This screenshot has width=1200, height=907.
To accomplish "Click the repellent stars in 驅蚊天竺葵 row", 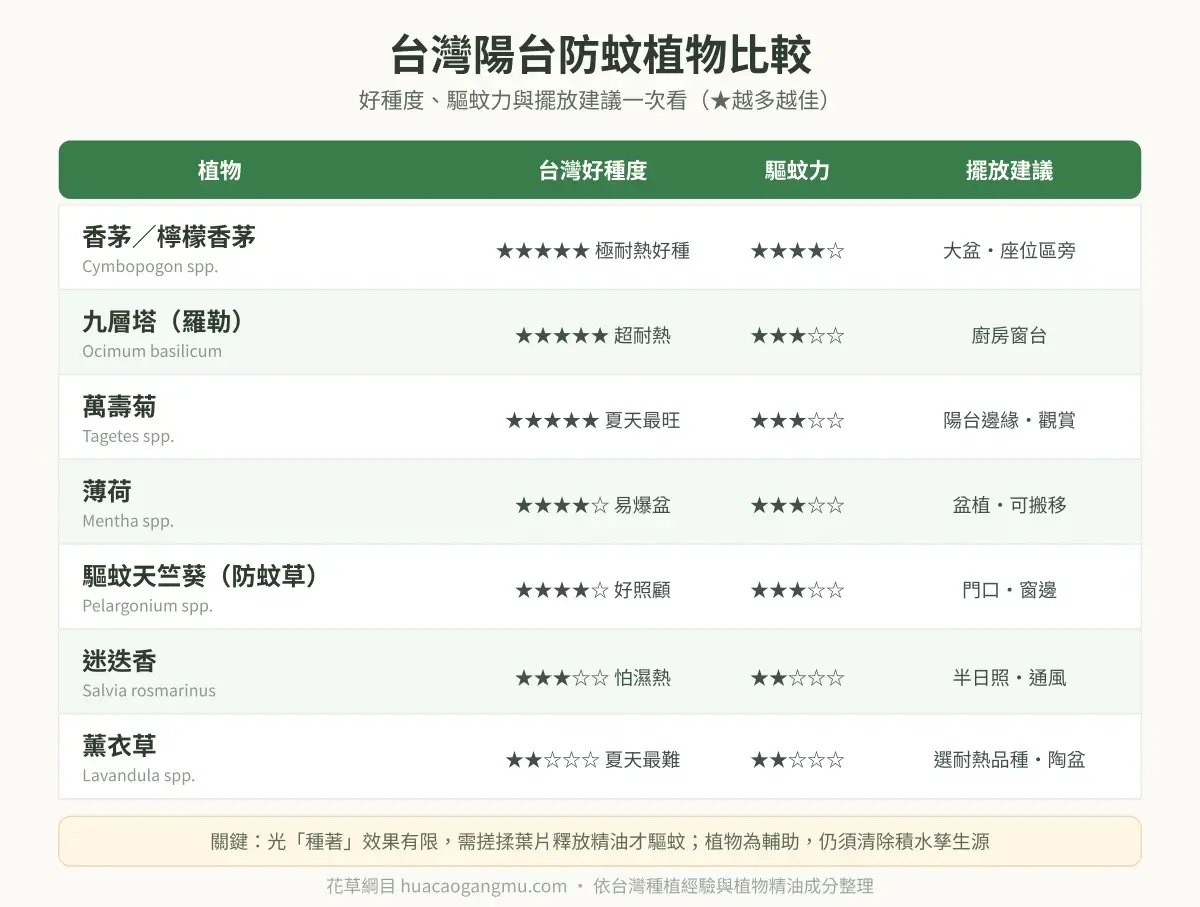I will [x=797, y=591].
